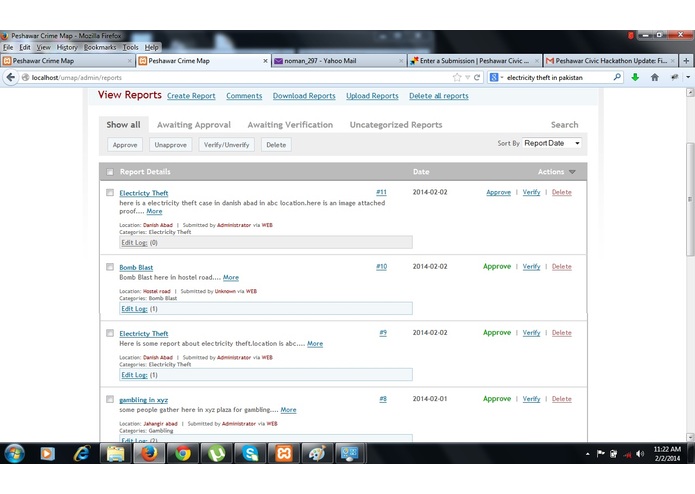This screenshot has height=494, width=695.
Task: Open the File menu
Action: coord(8,47)
